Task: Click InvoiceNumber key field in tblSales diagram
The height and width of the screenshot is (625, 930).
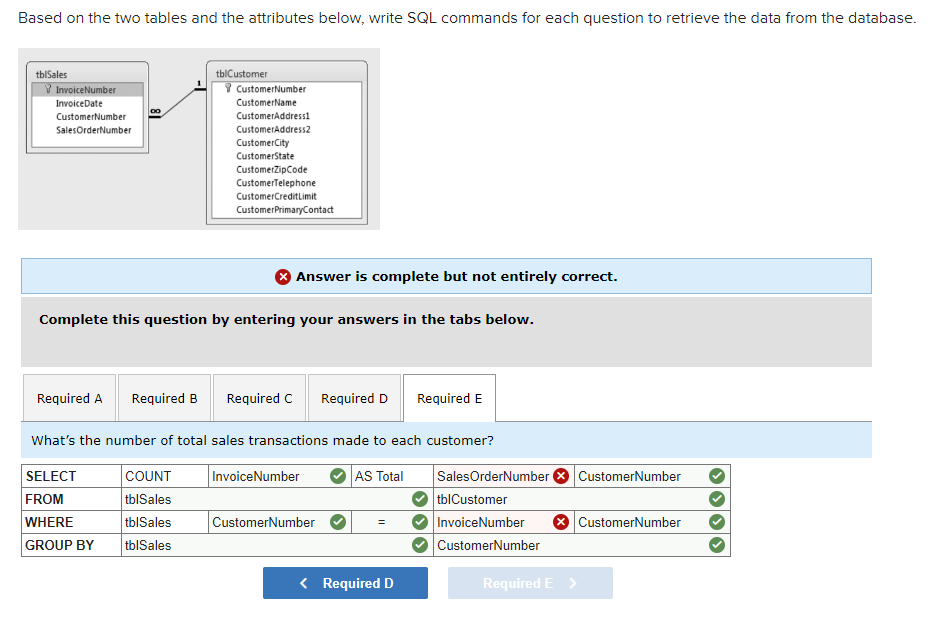Action: [86, 90]
